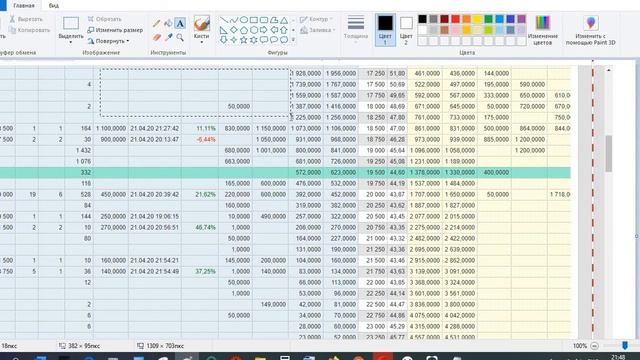
Task: Choose the Curve shape
Action: coord(233,20)
